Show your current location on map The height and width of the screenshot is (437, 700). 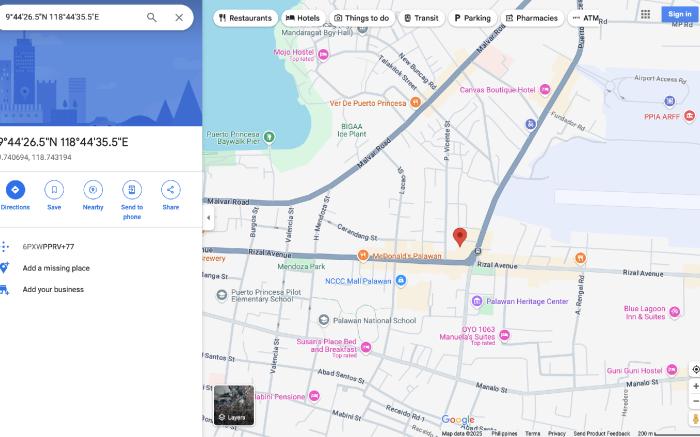coord(695,369)
